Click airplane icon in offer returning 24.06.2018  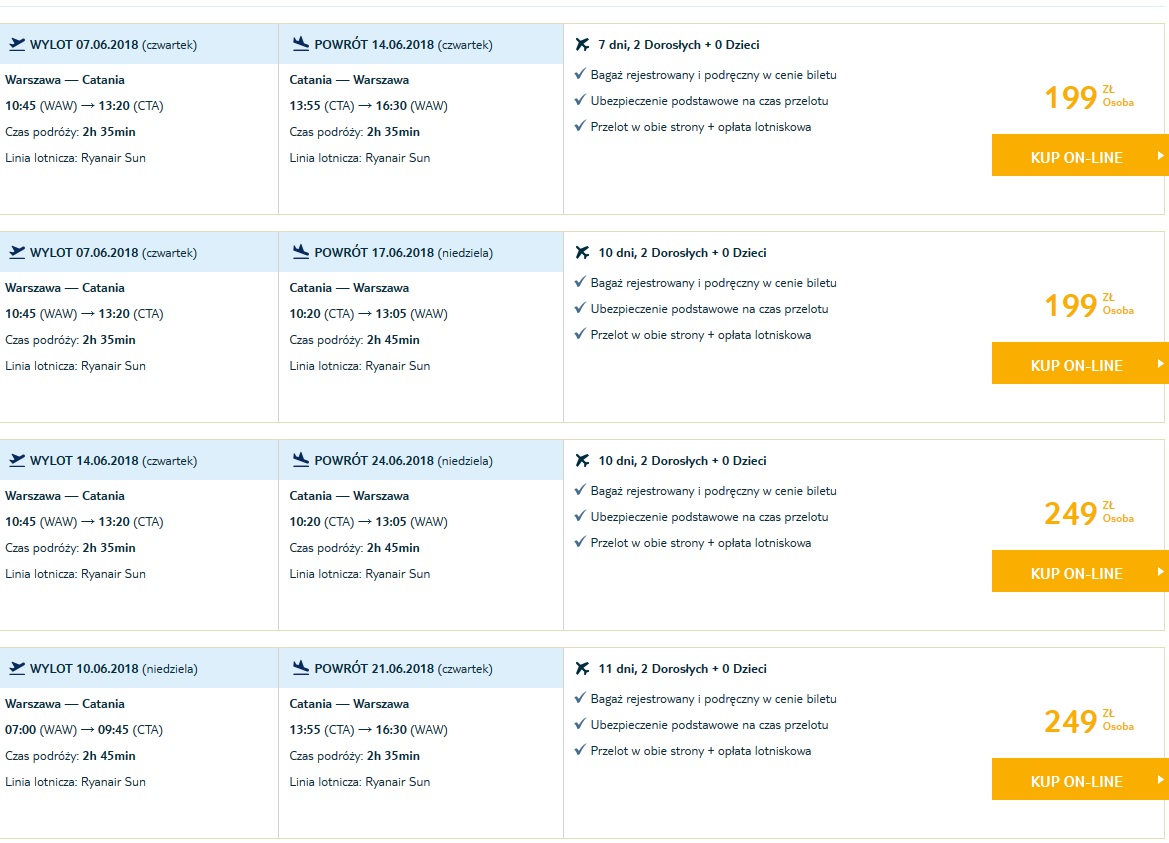(x=582, y=461)
